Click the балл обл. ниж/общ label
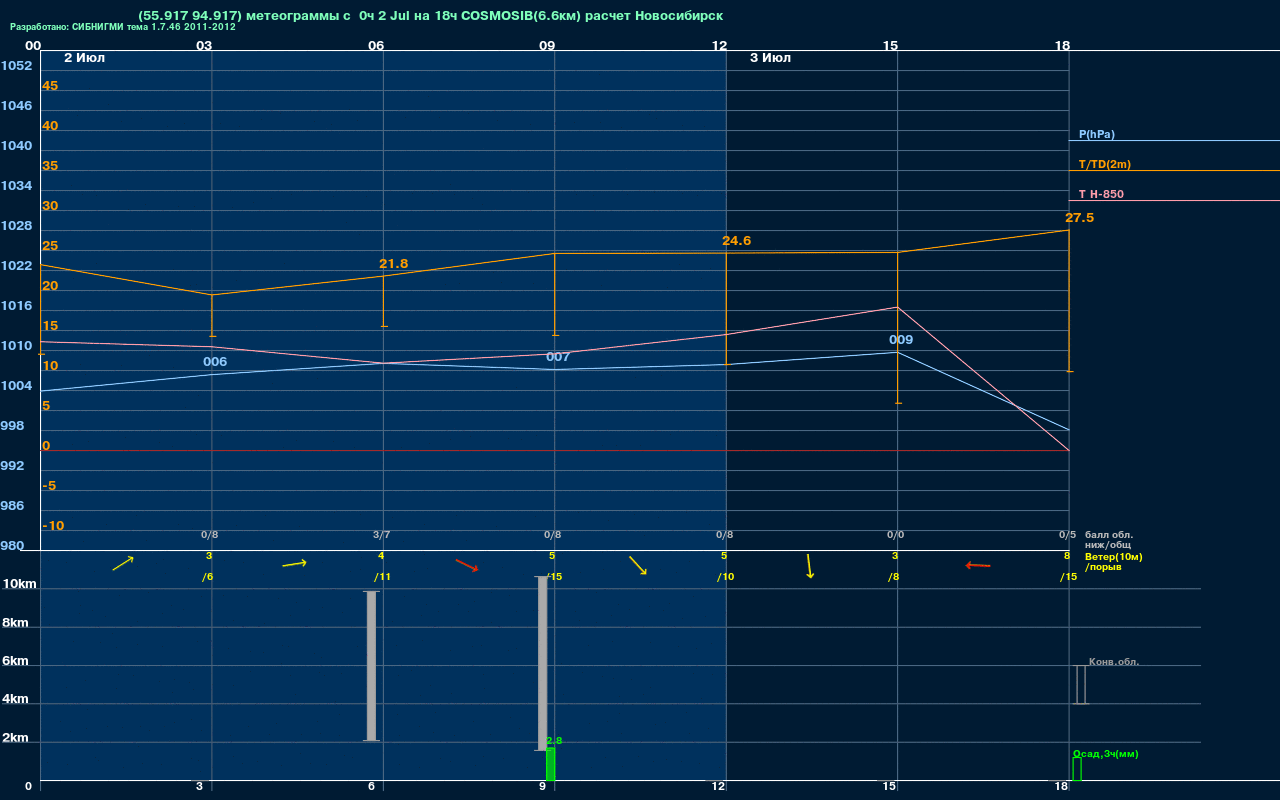Image resolution: width=1280 pixels, height=800 pixels. pyautogui.click(x=1108, y=540)
